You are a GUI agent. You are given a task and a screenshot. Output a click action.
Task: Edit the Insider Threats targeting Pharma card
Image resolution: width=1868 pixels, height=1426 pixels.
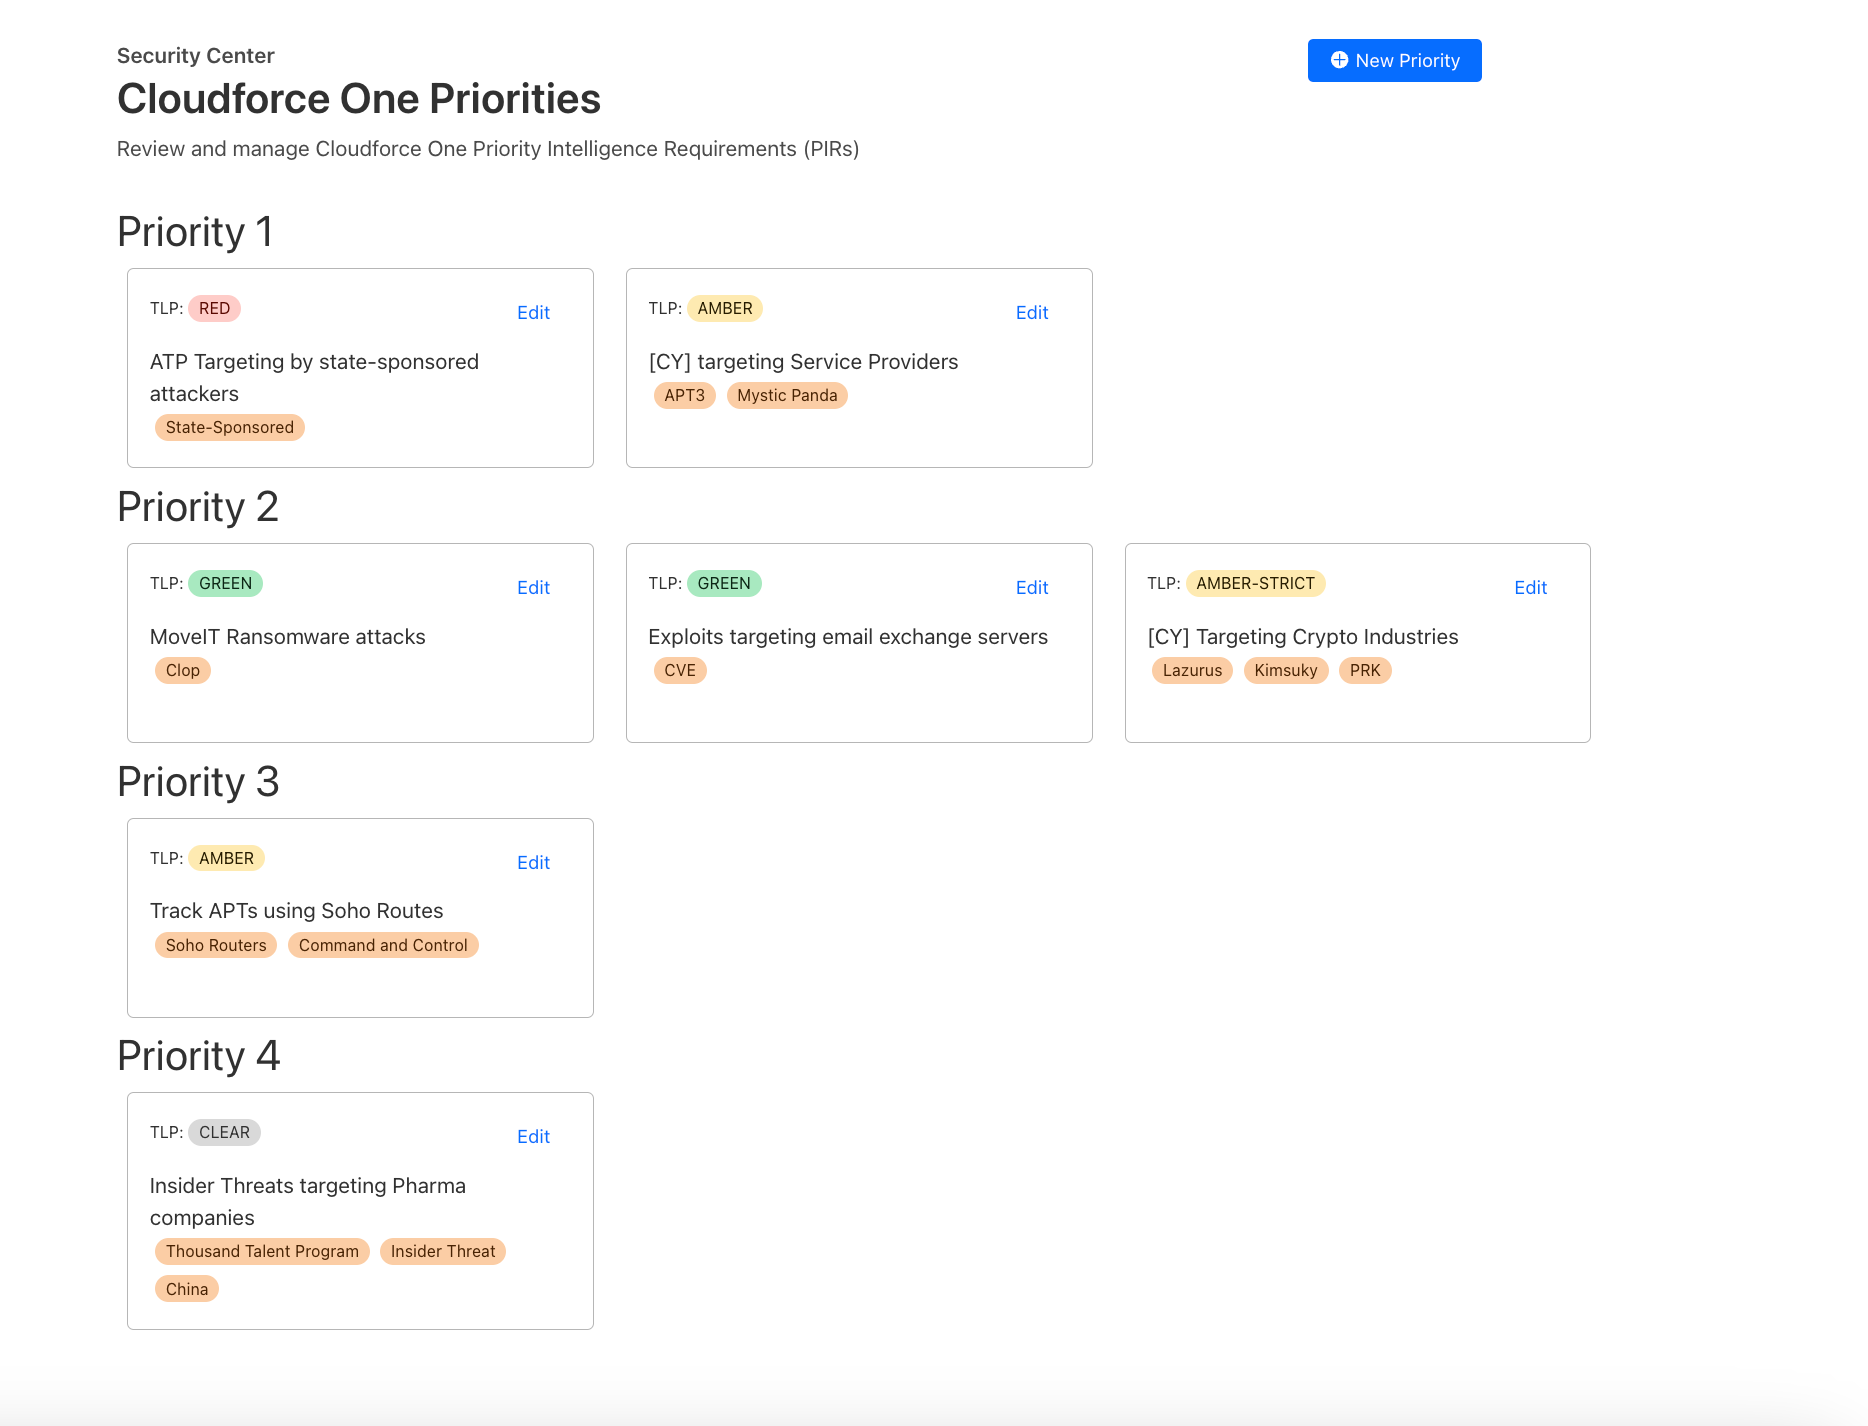pyautogui.click(x=533, y=1137)
